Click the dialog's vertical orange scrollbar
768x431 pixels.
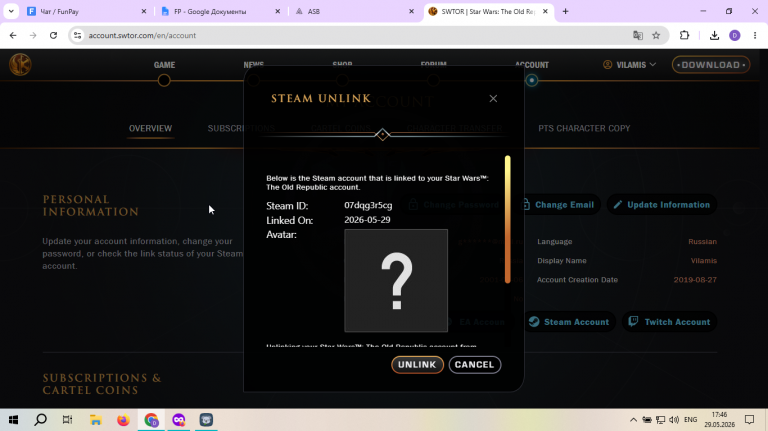click(x=507, y=219)
